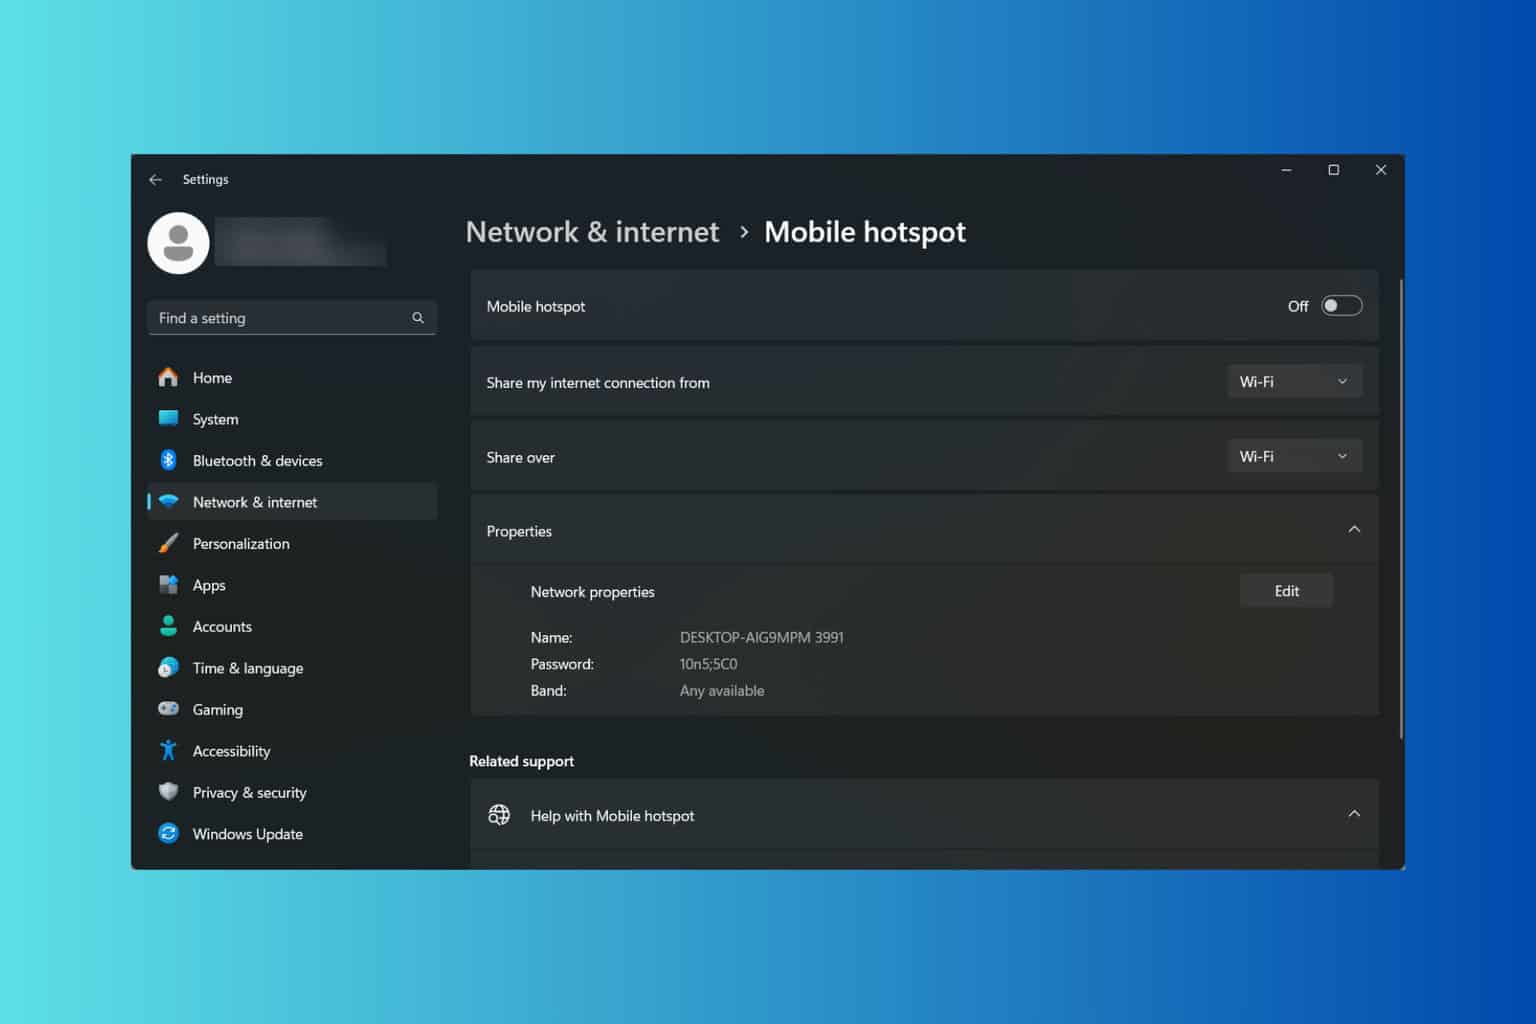Screen dimensions: 1536x1024
Task: Click the user profile avatar picture
Action: click(178, 242)
